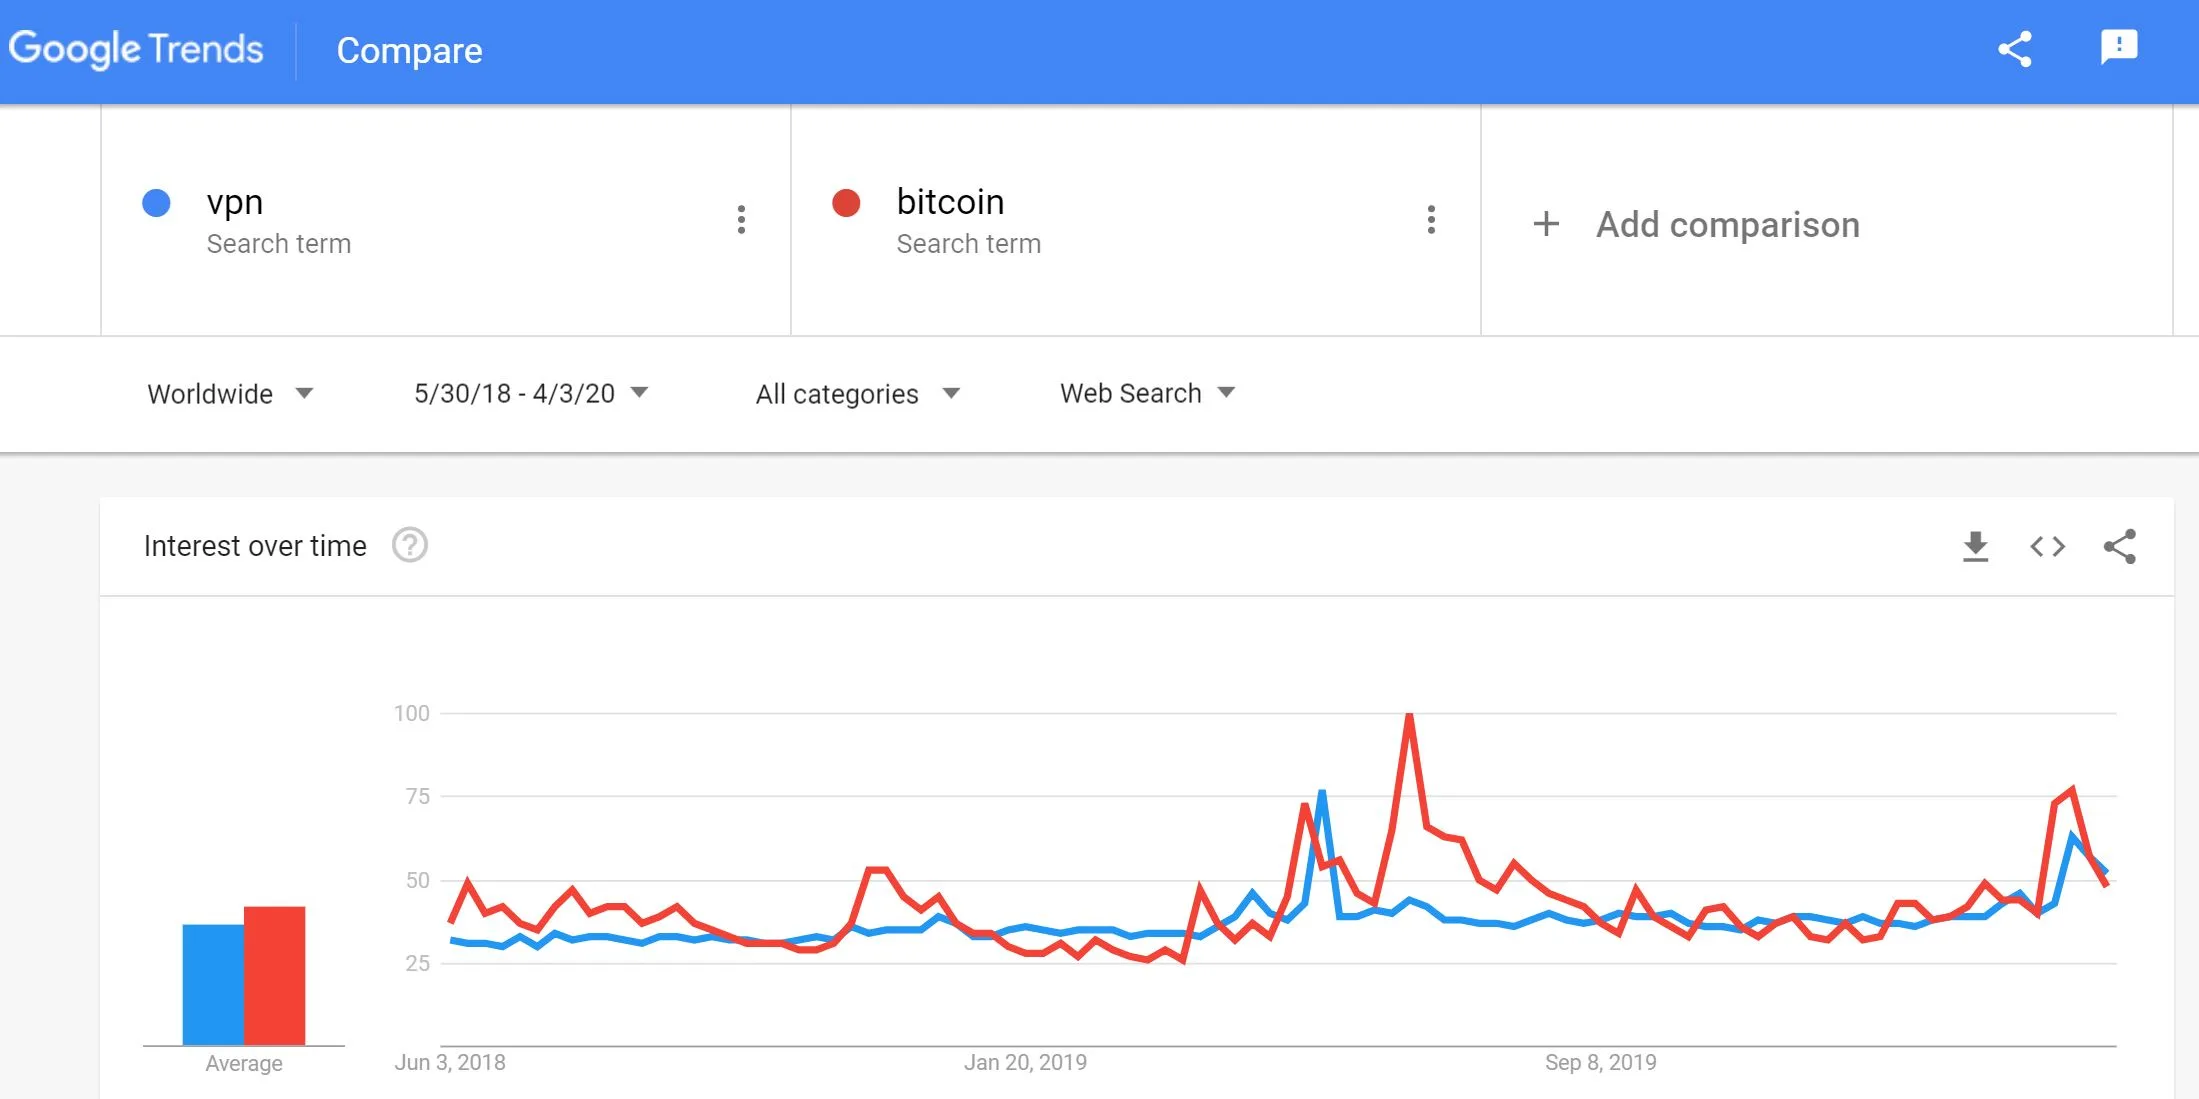Open the send feedback icon
This screenshot has height=1099, width=2199.
tap(2118, 47)
